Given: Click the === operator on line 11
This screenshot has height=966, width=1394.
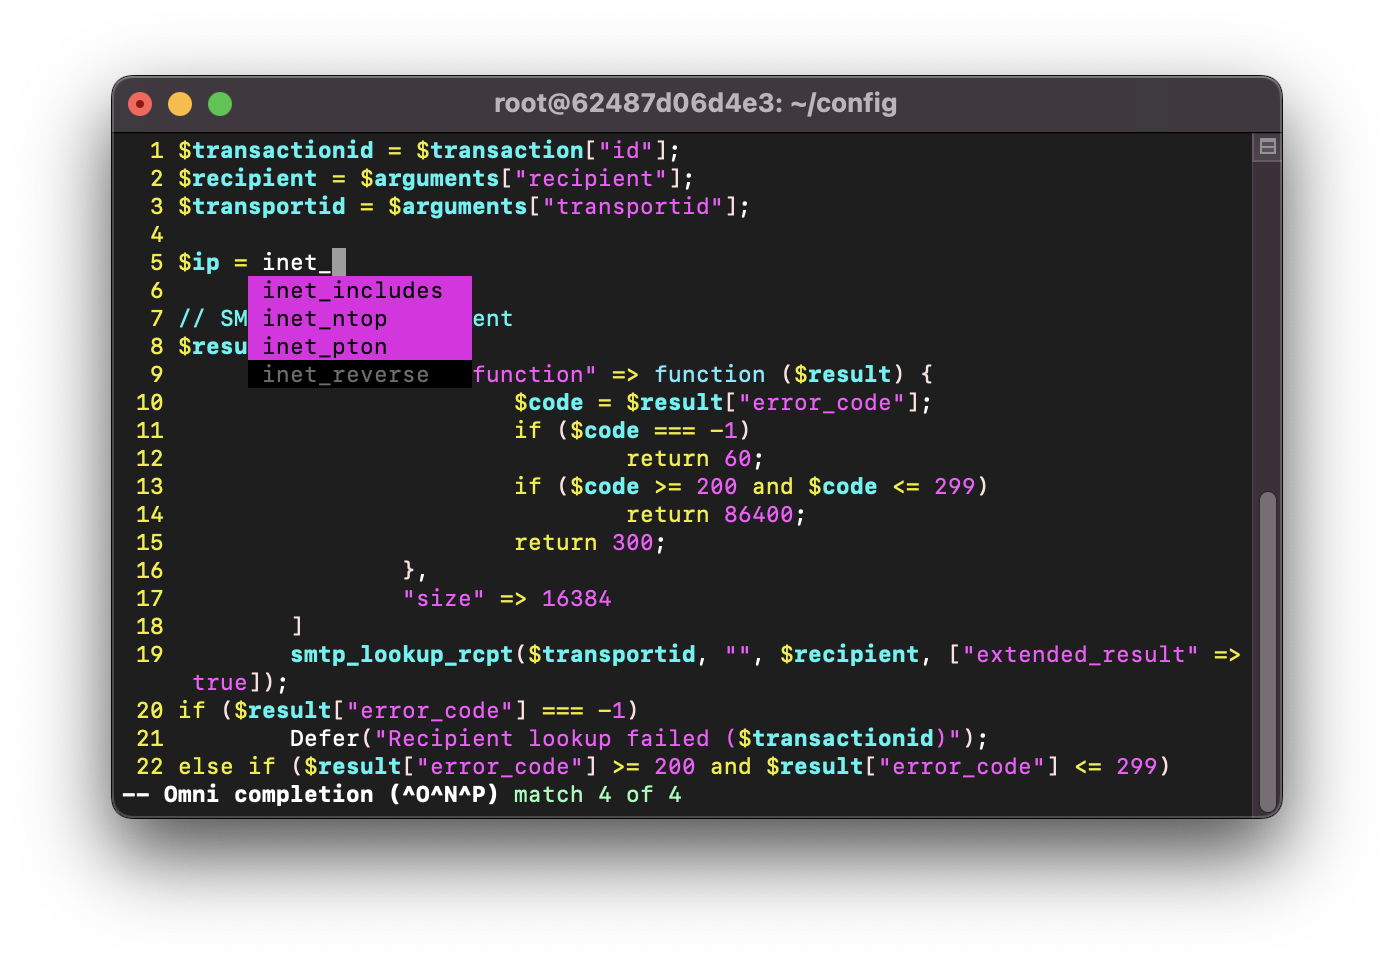Looking at the screenshot, I should click(x=675, y=430).
